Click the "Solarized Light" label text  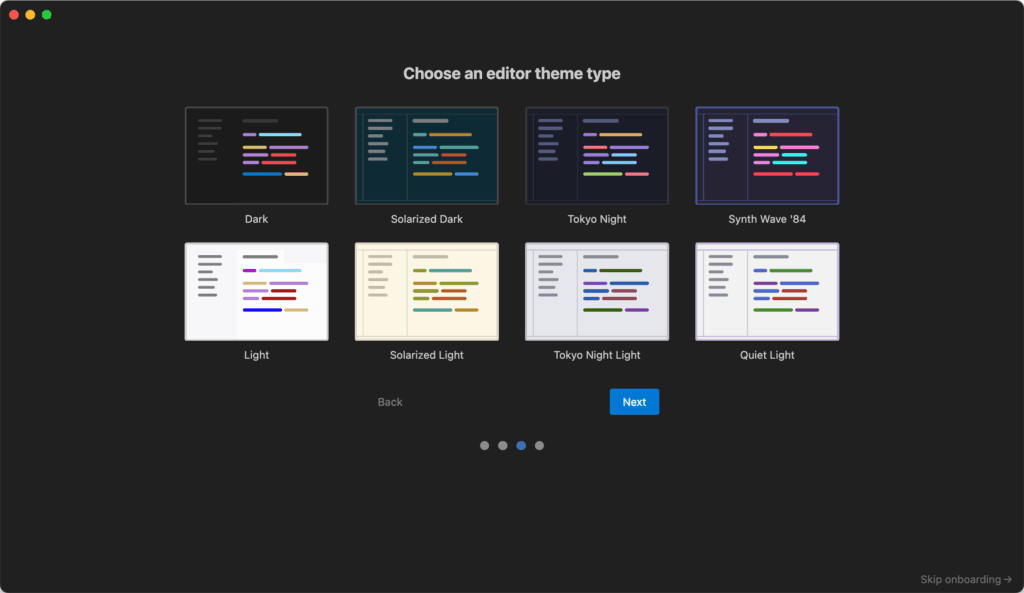pos(426,355)
